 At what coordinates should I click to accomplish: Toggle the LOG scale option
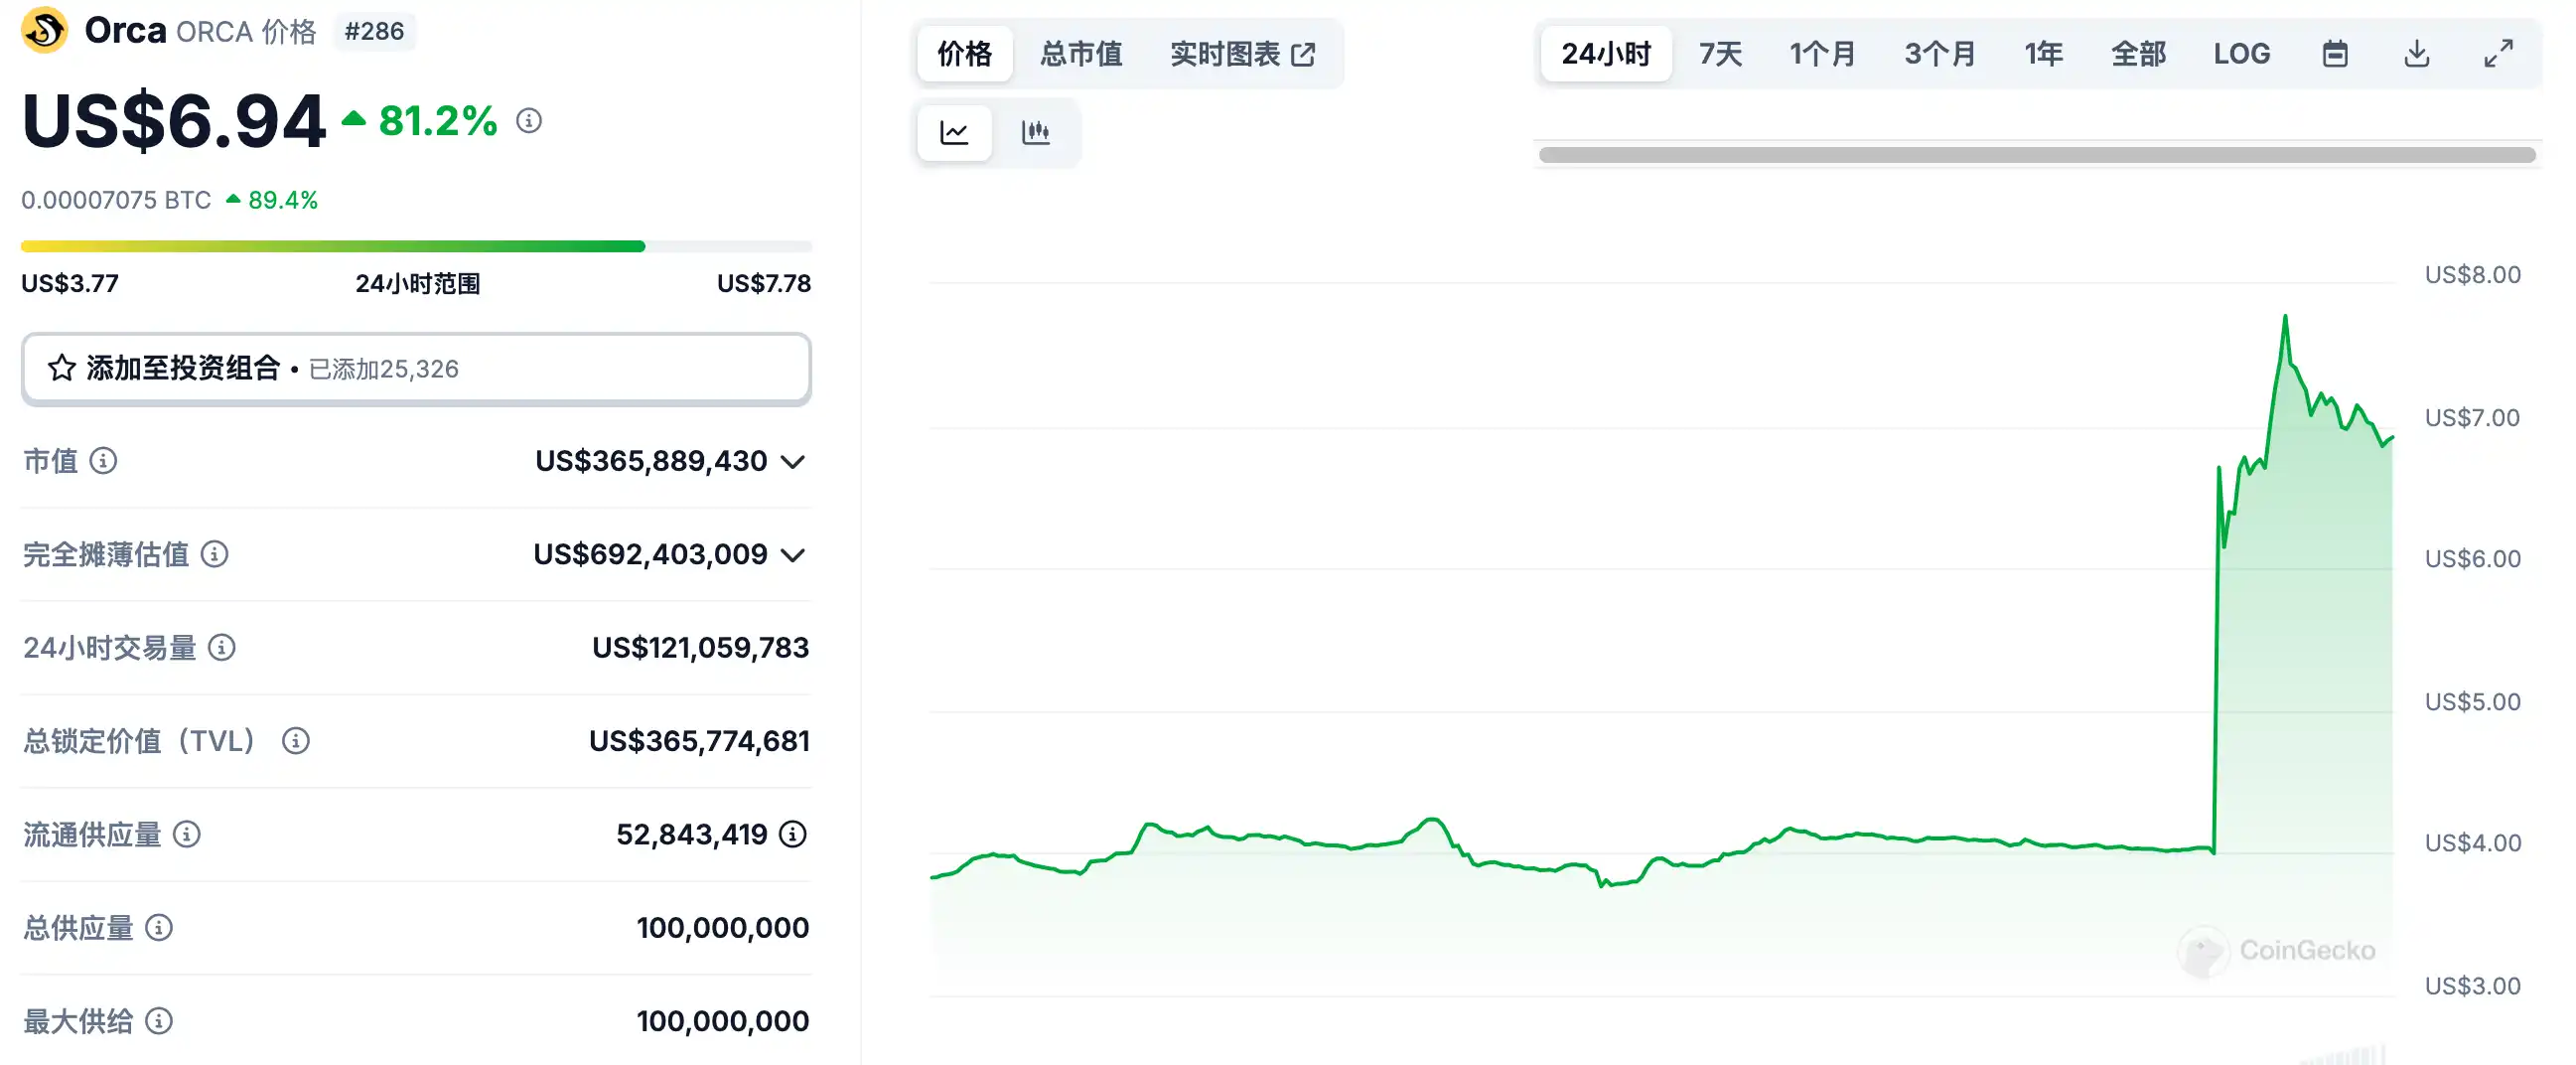[x=2241, y=54]
